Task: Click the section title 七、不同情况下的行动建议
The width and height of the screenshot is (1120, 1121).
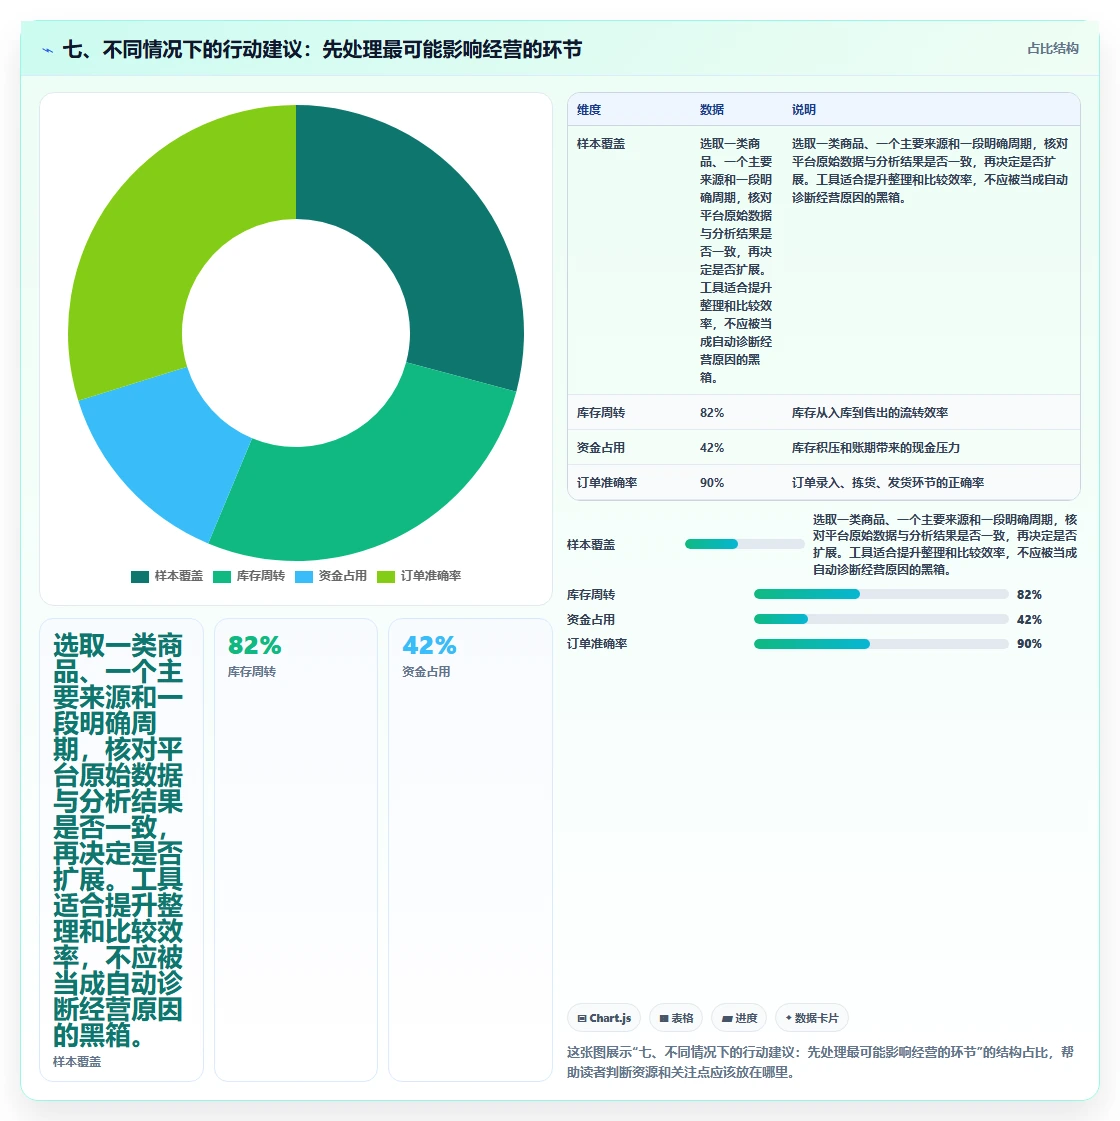Action: [322, 49]
